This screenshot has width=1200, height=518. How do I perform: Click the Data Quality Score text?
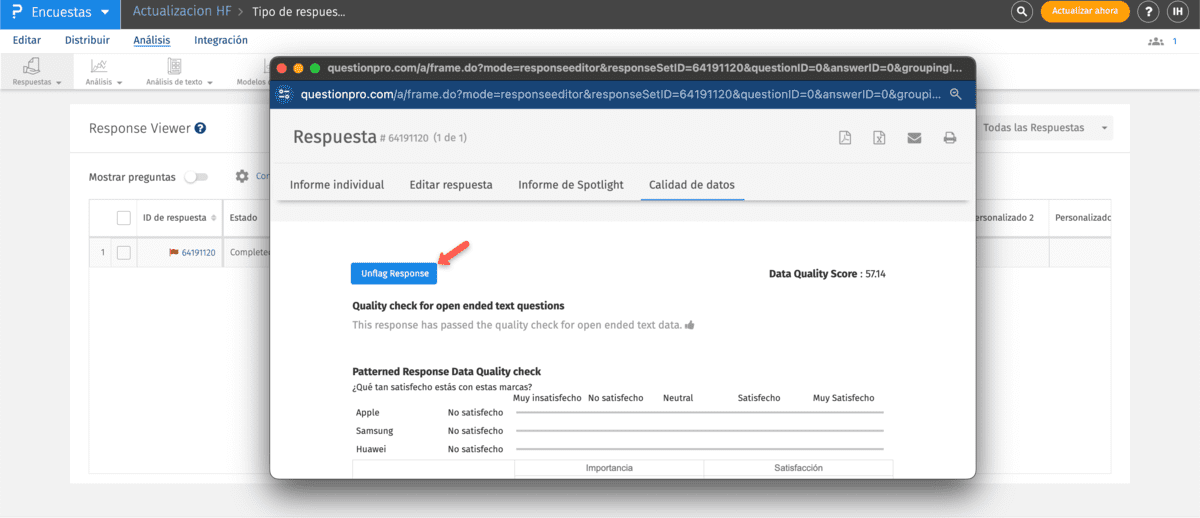827,273
